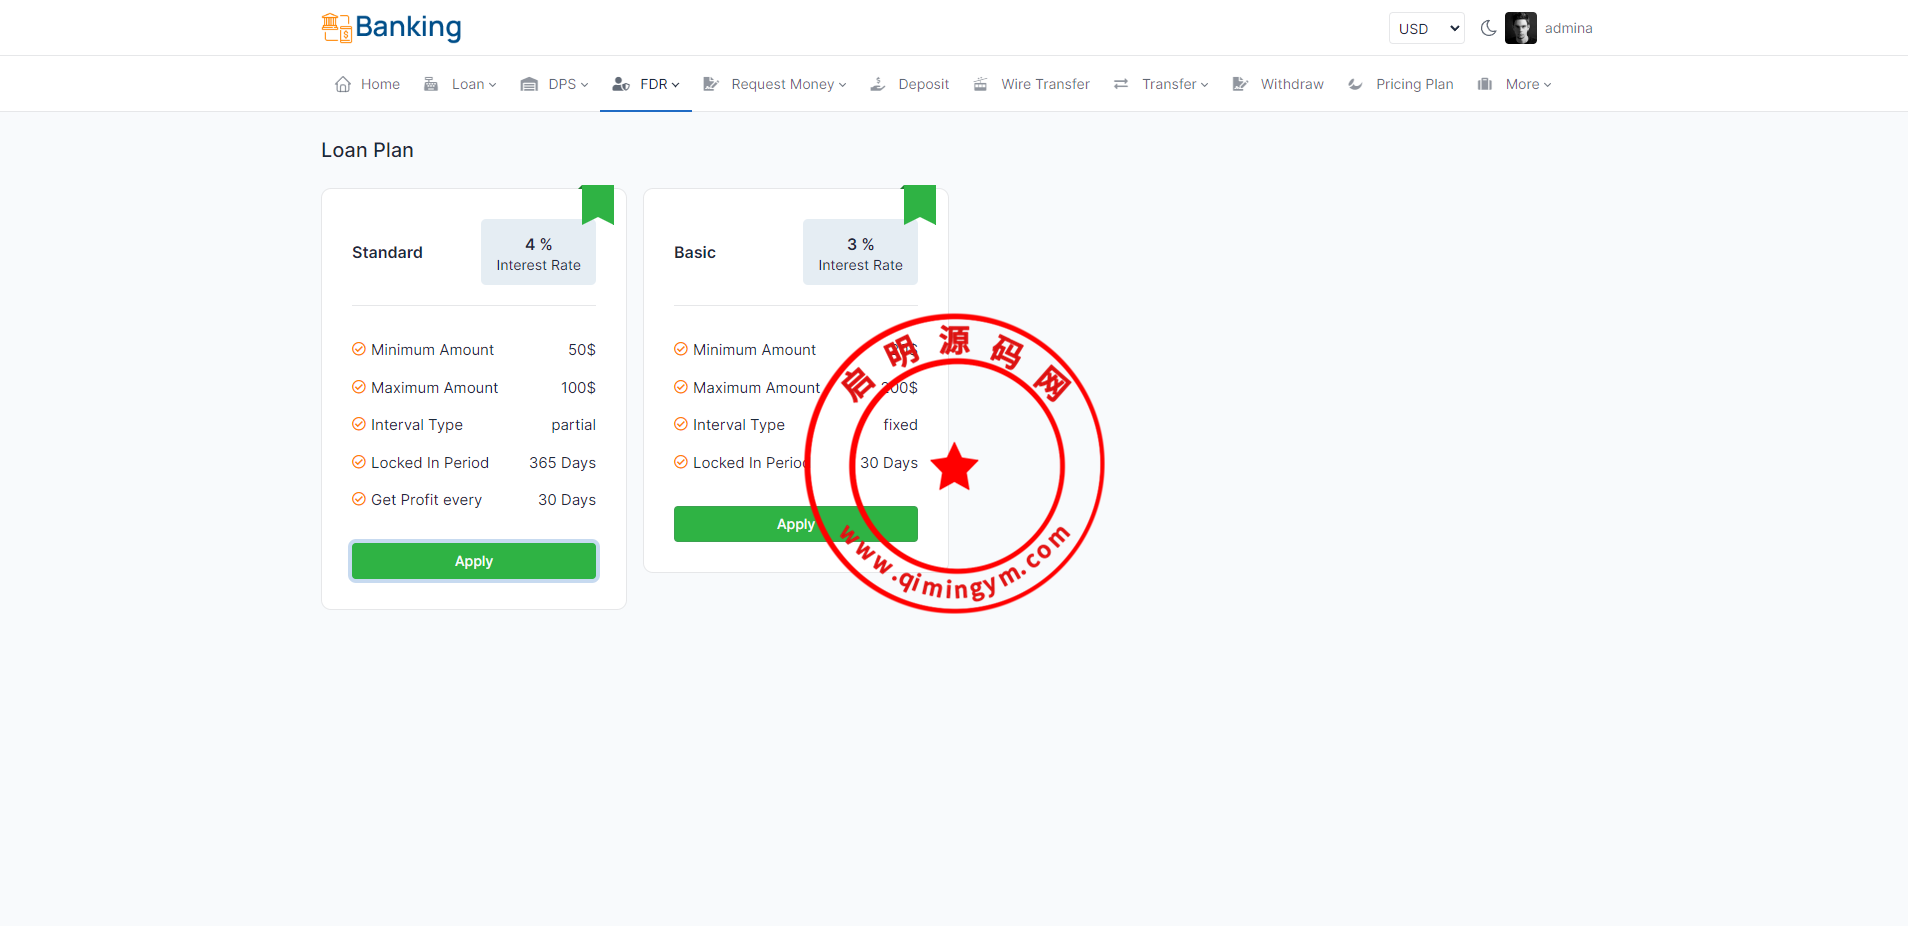
Task: Click the Deposit icon
Action: tap(878, 84)
